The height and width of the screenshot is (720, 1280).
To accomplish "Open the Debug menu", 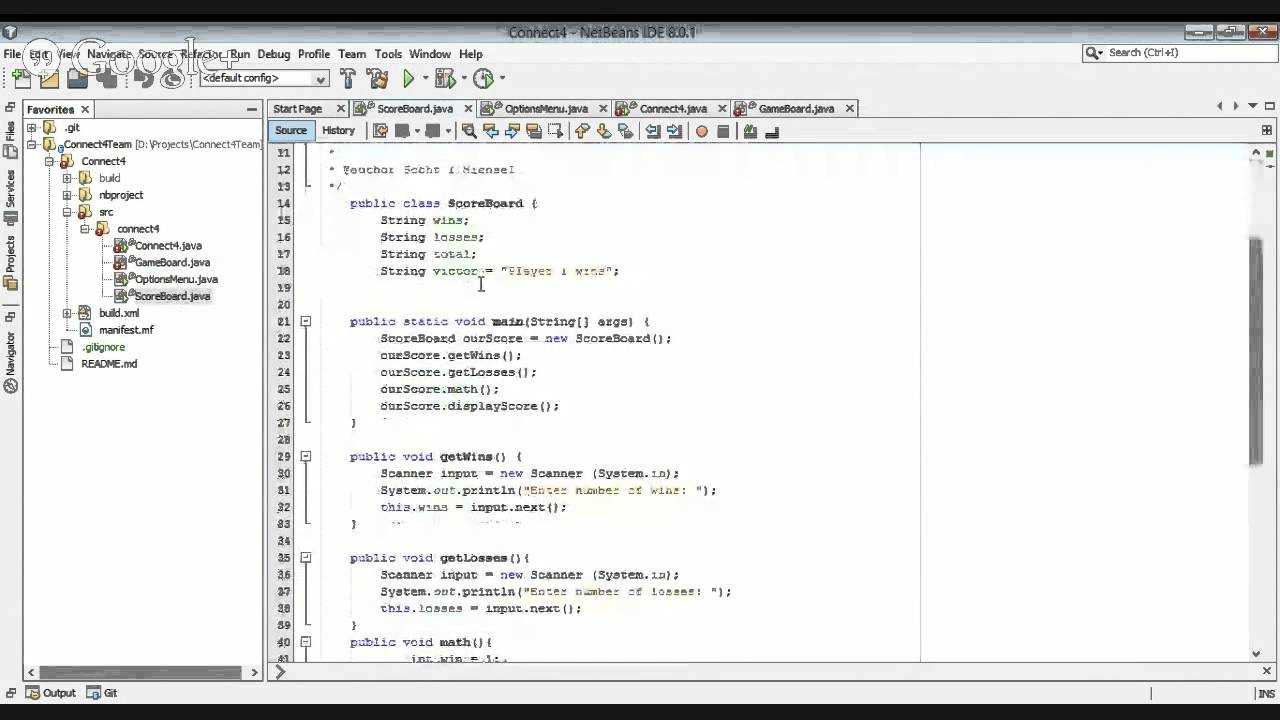I will [x=273, y=54].
